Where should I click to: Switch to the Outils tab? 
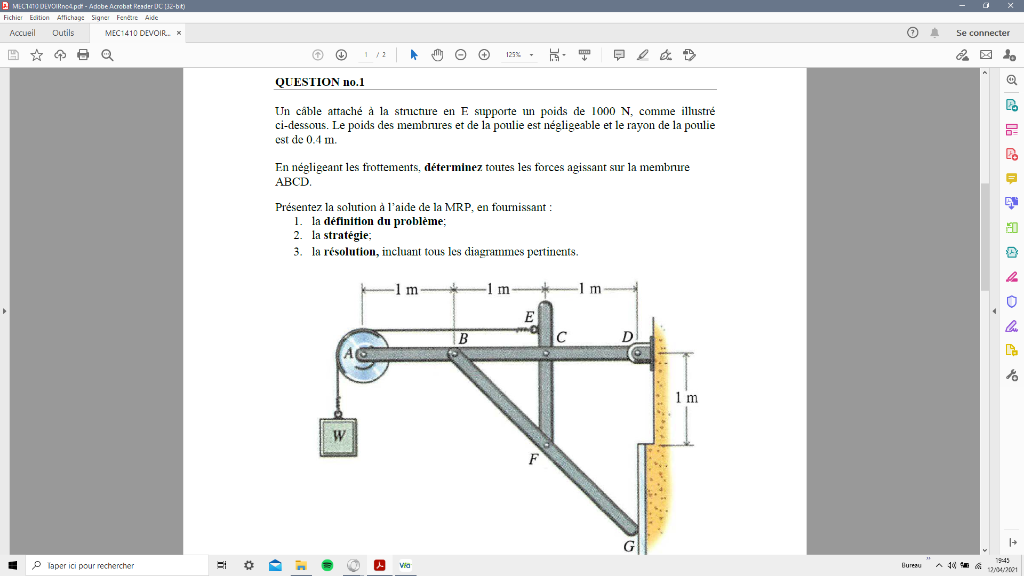tap(63, 33)
